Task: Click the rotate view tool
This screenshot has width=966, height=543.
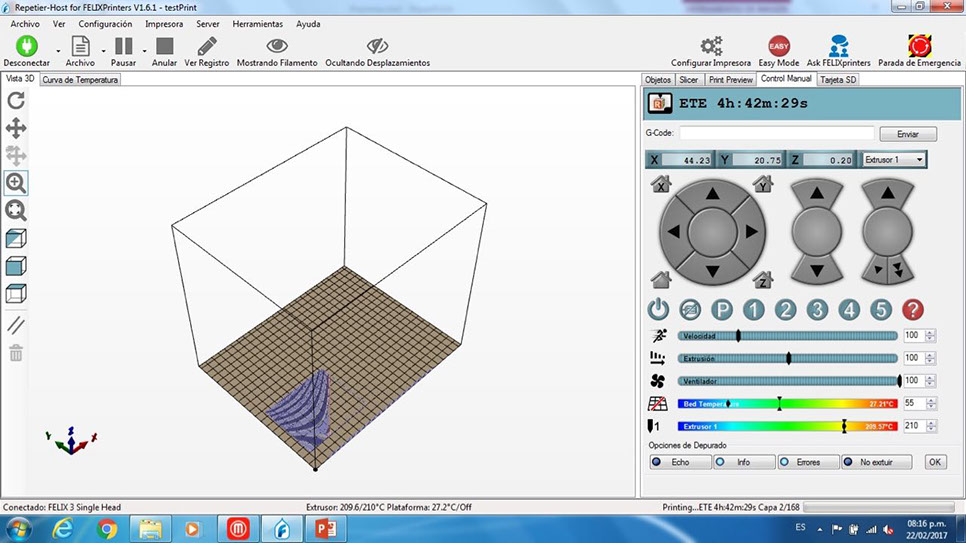Action: point(16,100)
